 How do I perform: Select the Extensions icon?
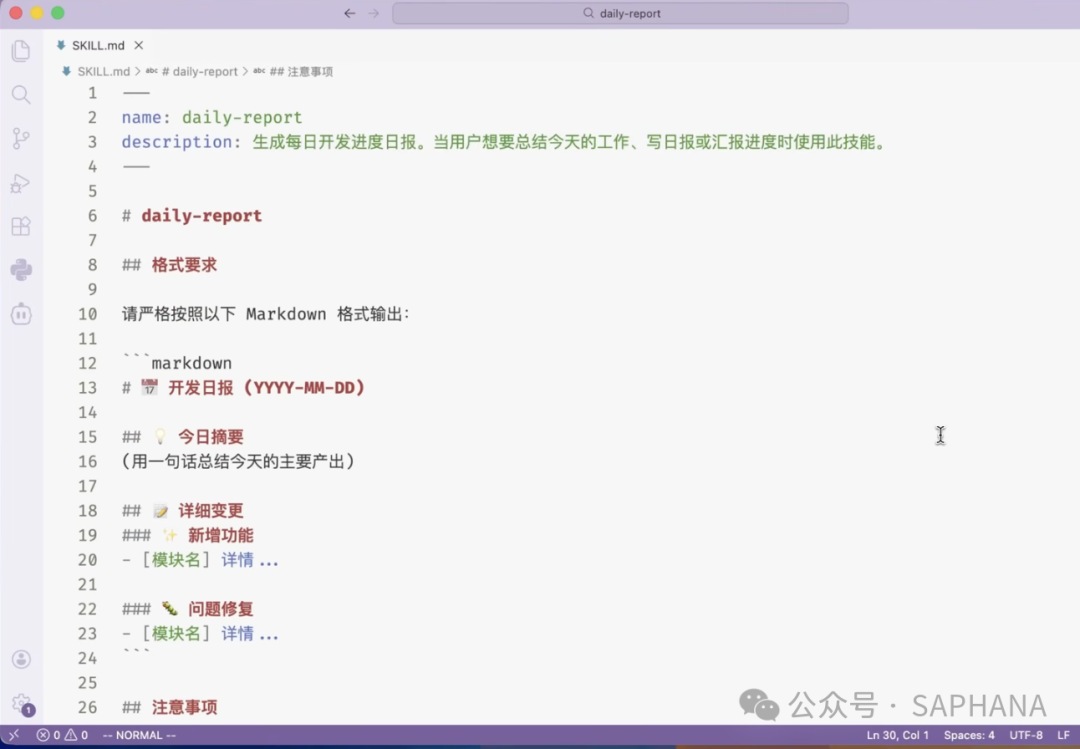click(x=22, y=226)
